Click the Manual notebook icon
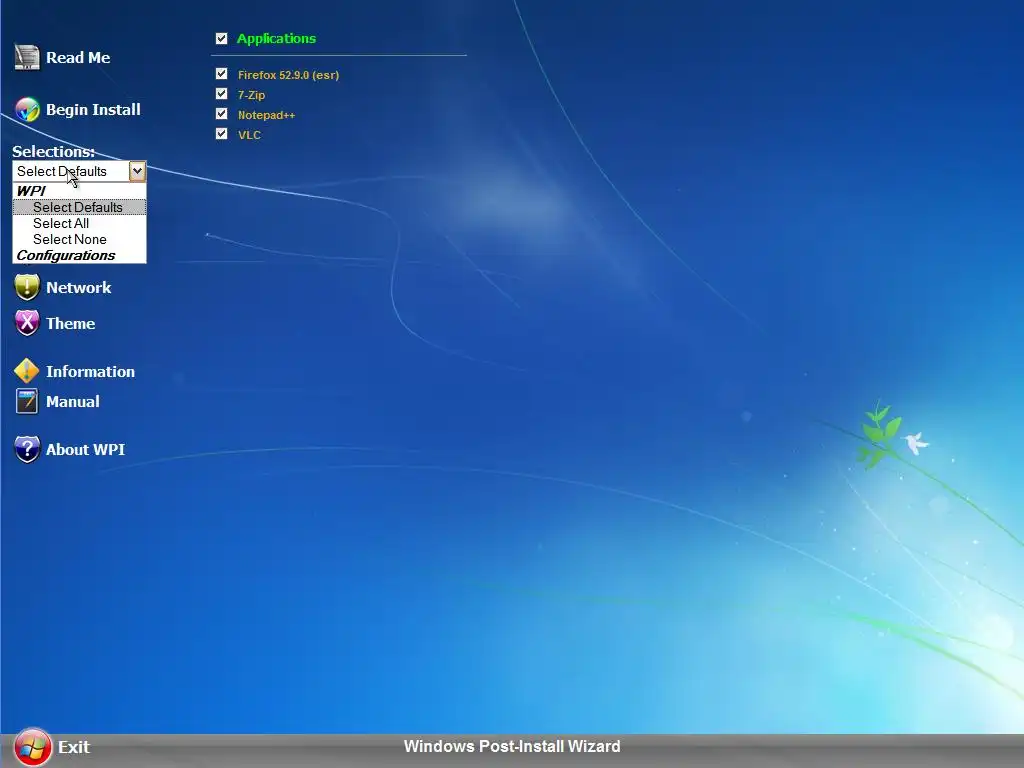The height and width of the screenshot is (768, 1024). coord(27,401)
